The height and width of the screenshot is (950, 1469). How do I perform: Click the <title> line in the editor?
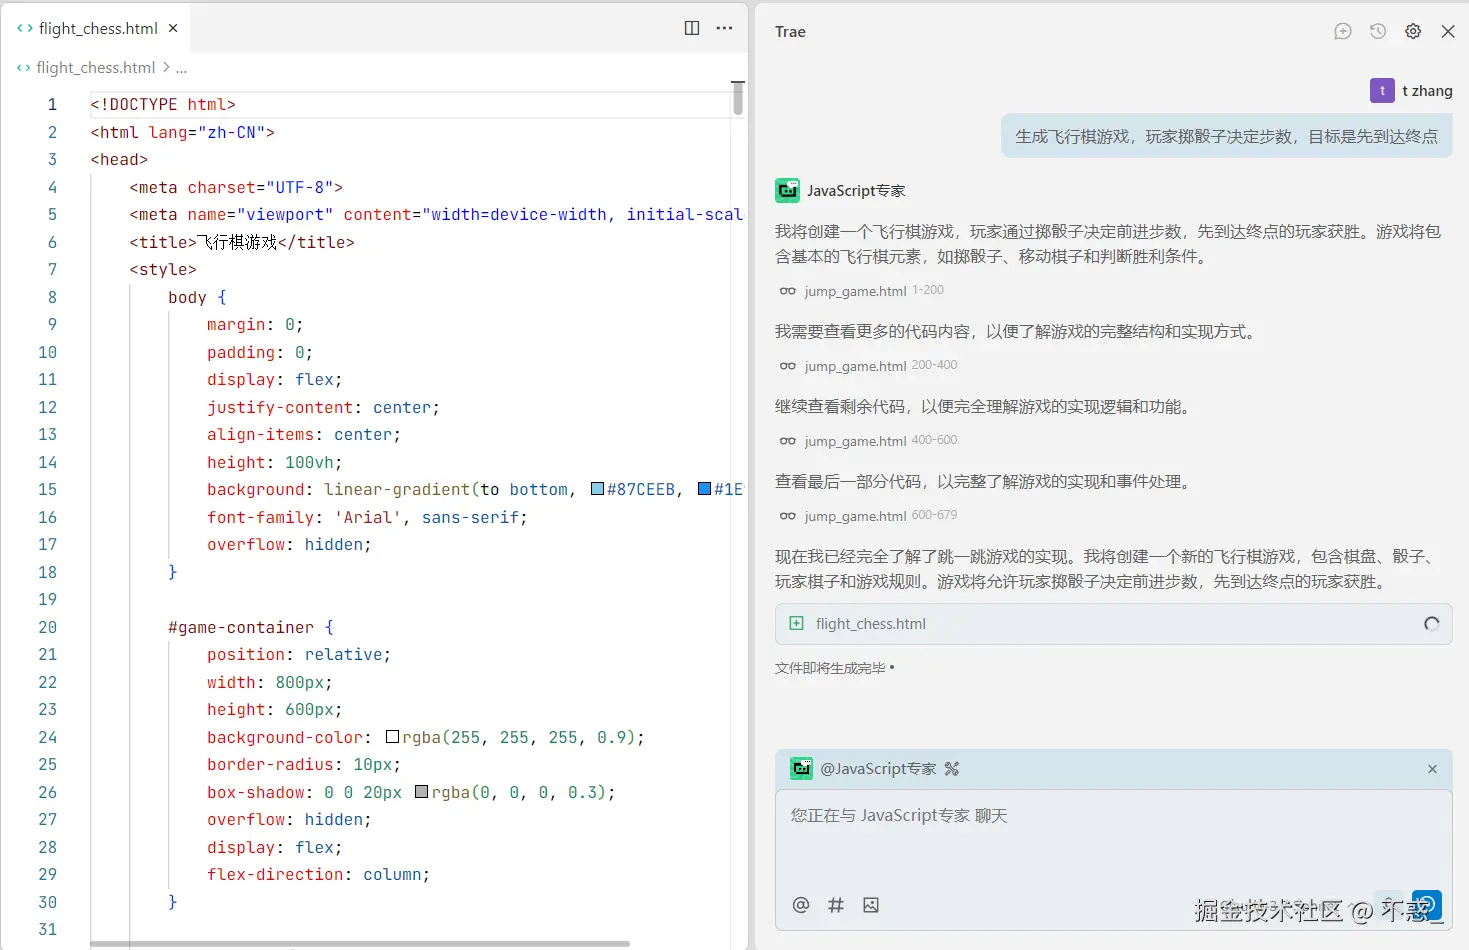point(241,242)
